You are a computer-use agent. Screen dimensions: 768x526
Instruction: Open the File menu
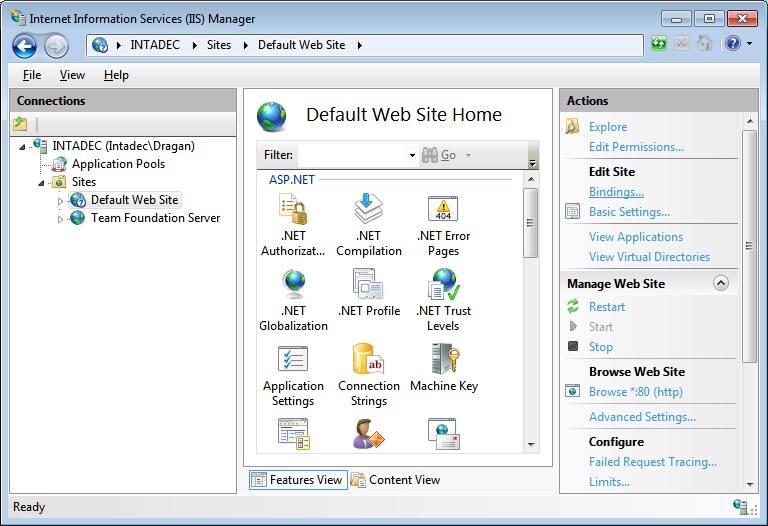tap(32, 75)
